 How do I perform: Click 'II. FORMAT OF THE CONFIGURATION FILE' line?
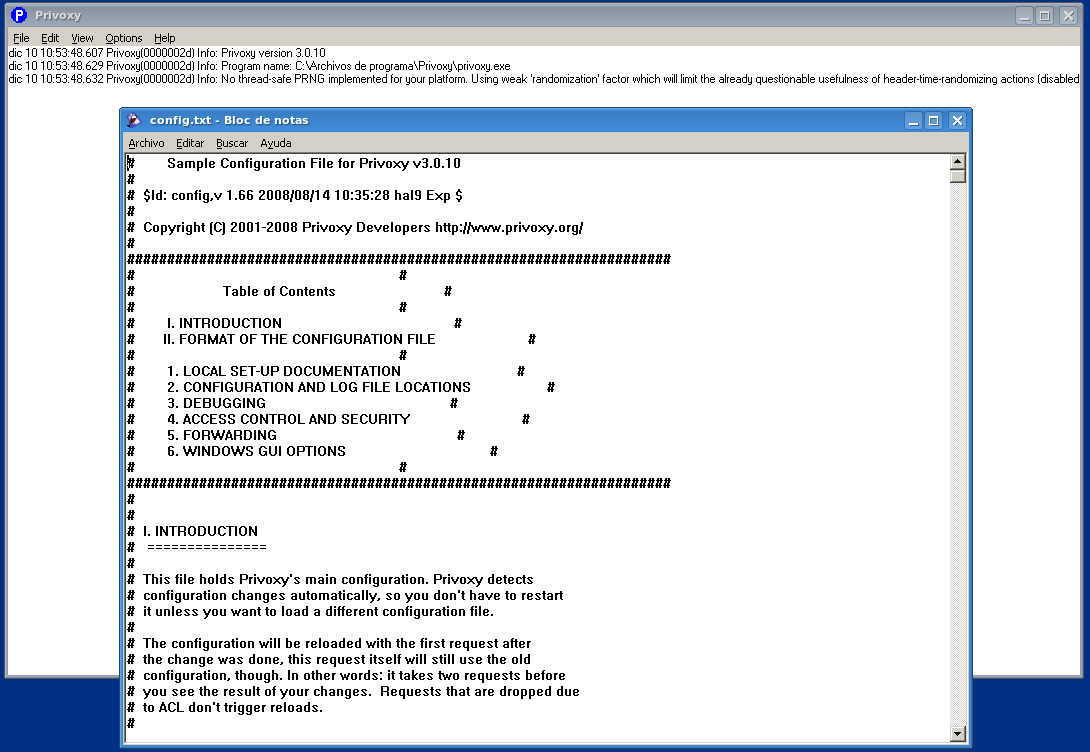click(299, 339)
